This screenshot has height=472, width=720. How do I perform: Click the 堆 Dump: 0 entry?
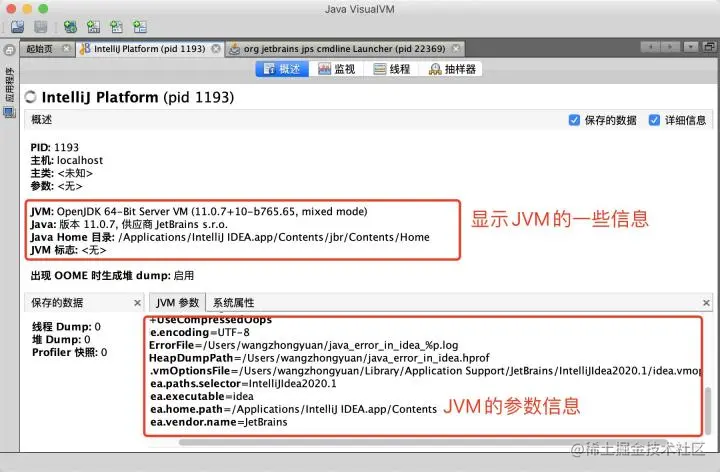tap(61, 340)
